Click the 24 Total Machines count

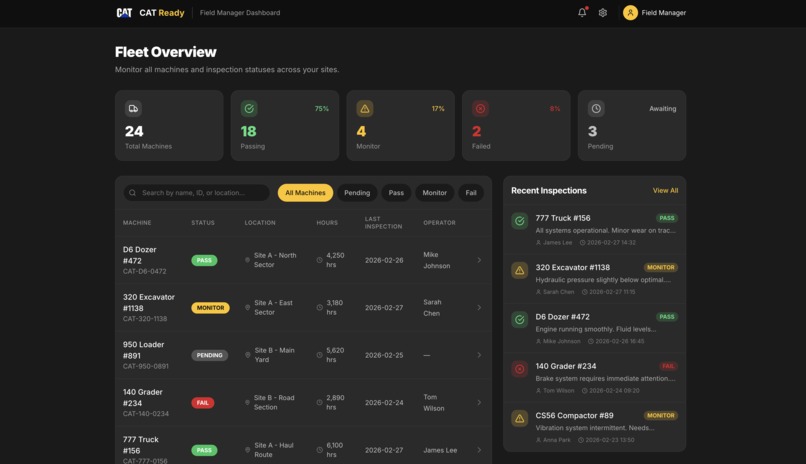coord(134,131)
